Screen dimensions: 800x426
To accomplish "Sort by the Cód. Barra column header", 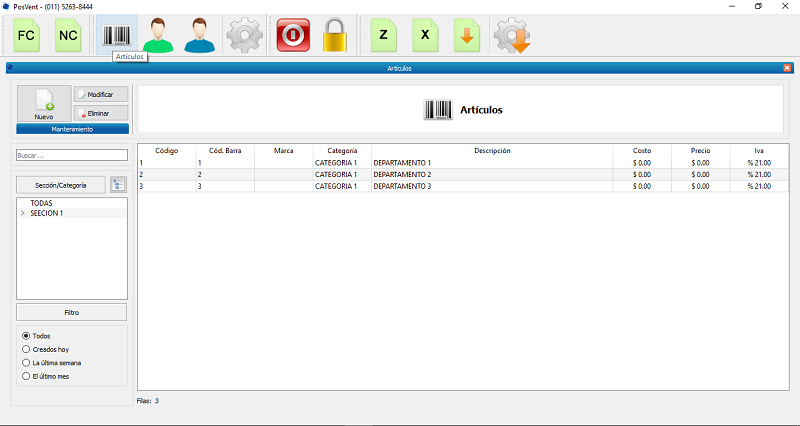I will [x=225, y=151].
